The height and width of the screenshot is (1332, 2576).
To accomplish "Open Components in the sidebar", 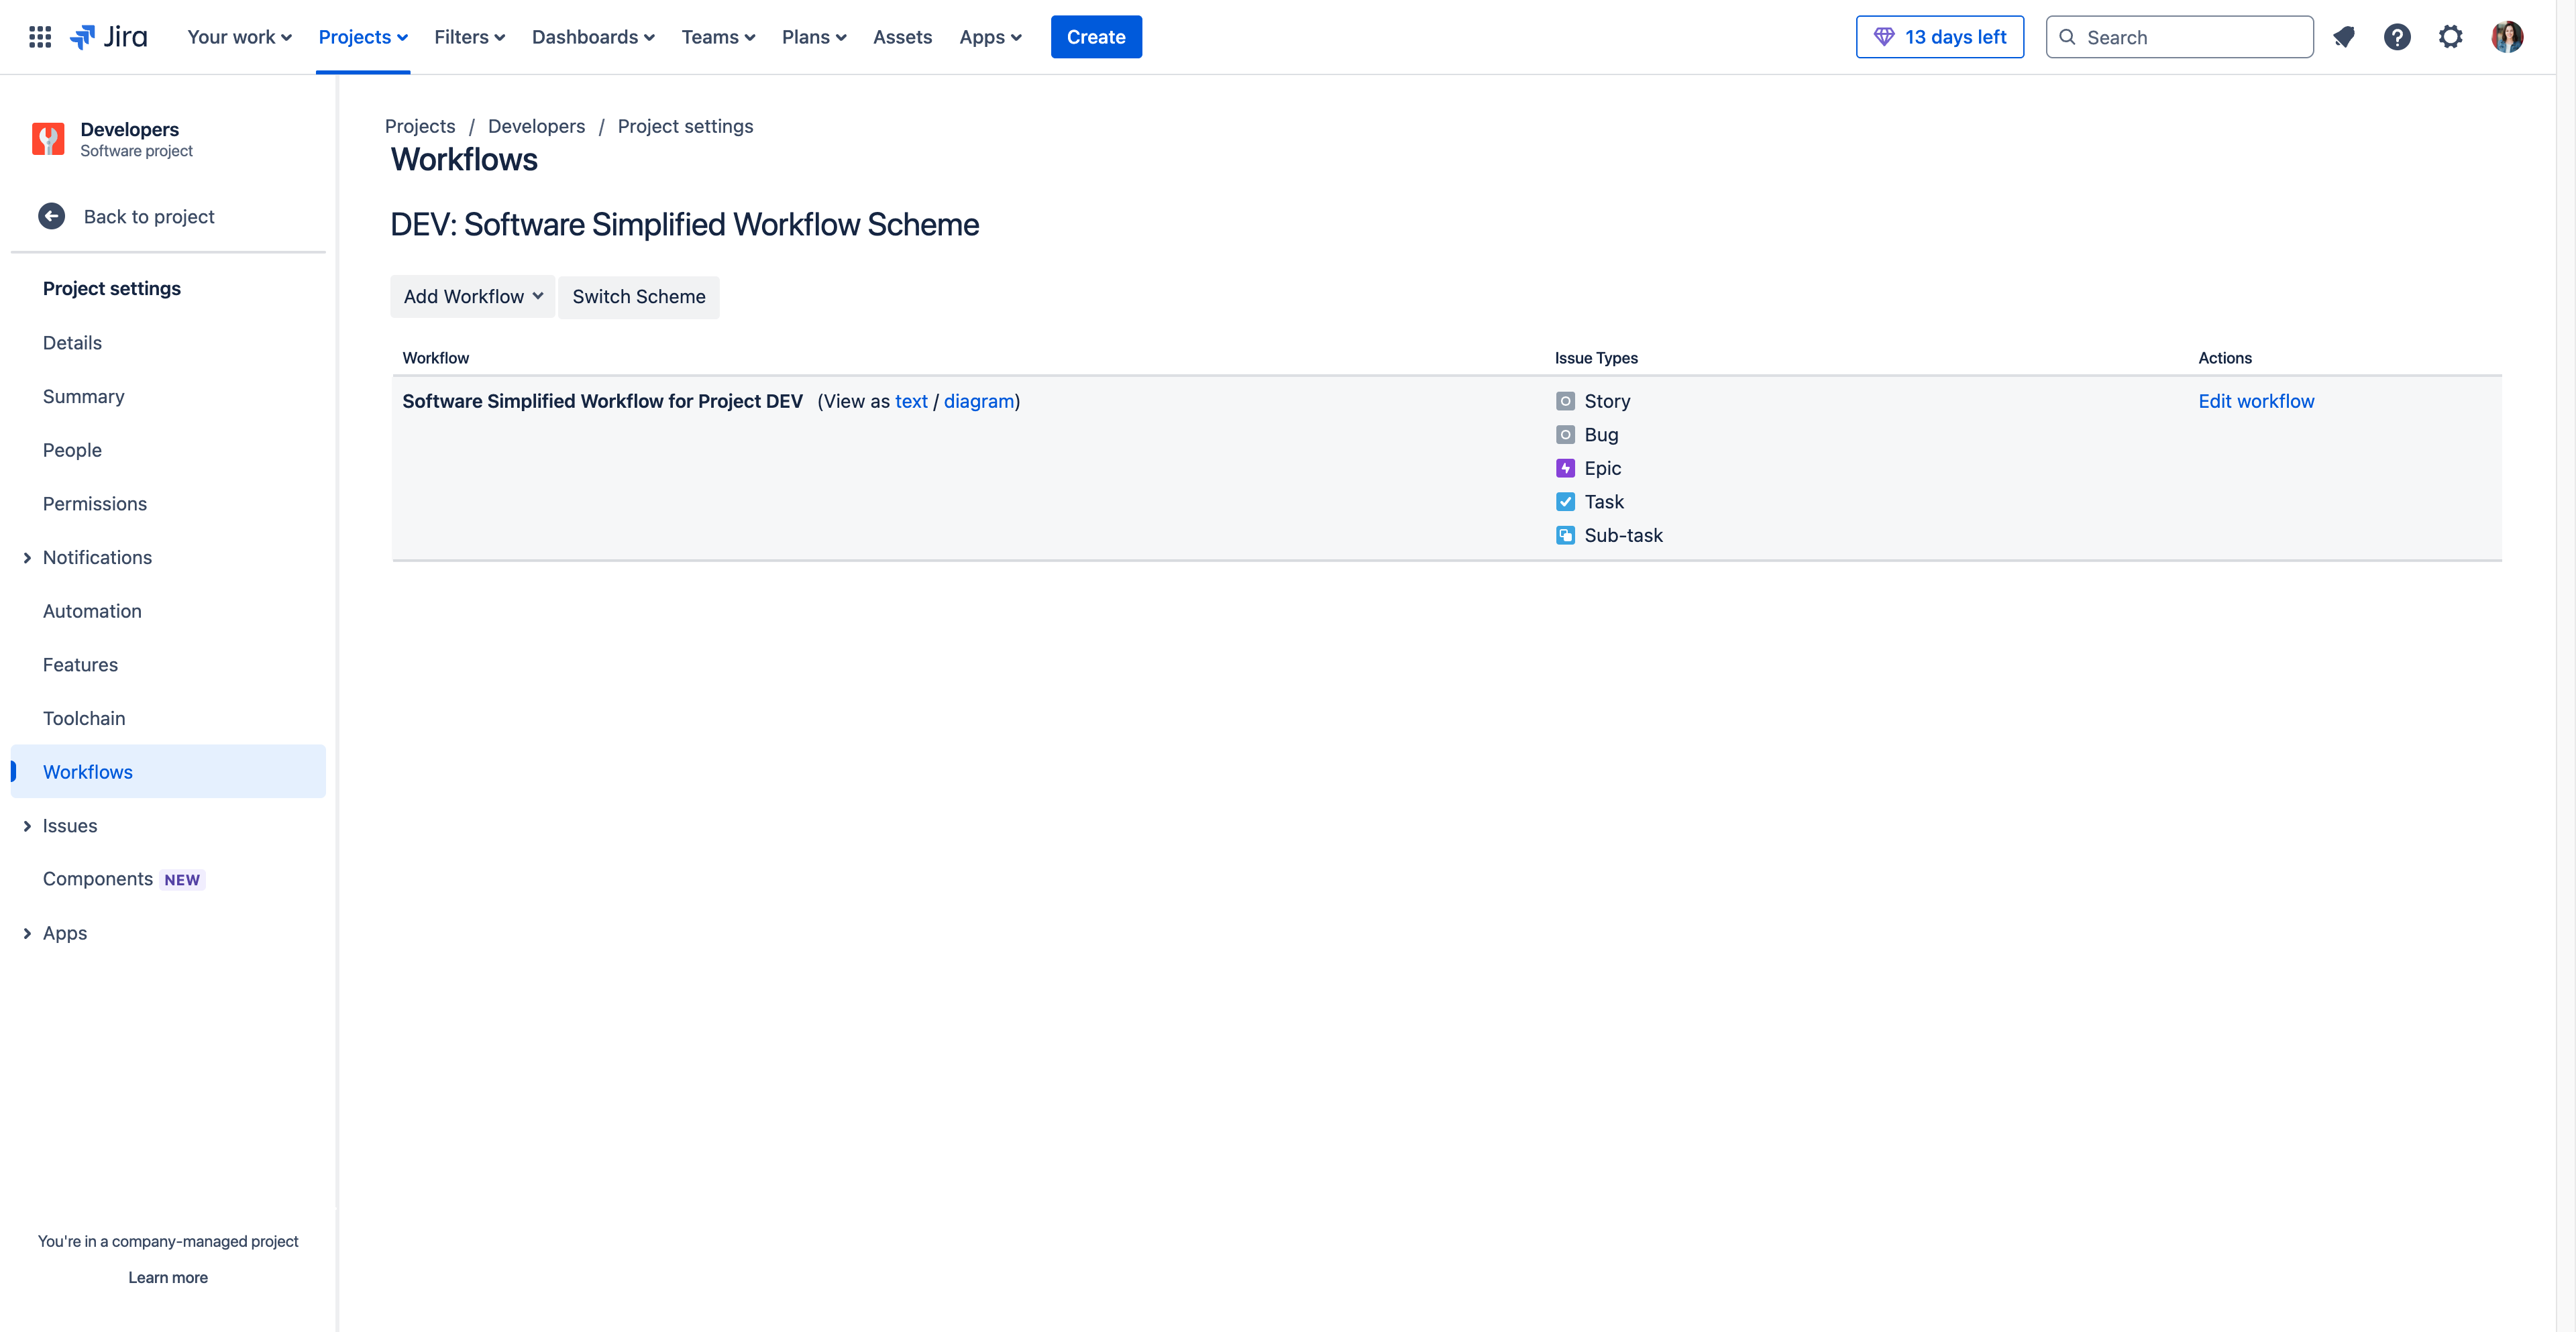I will [x=98, y=879].
